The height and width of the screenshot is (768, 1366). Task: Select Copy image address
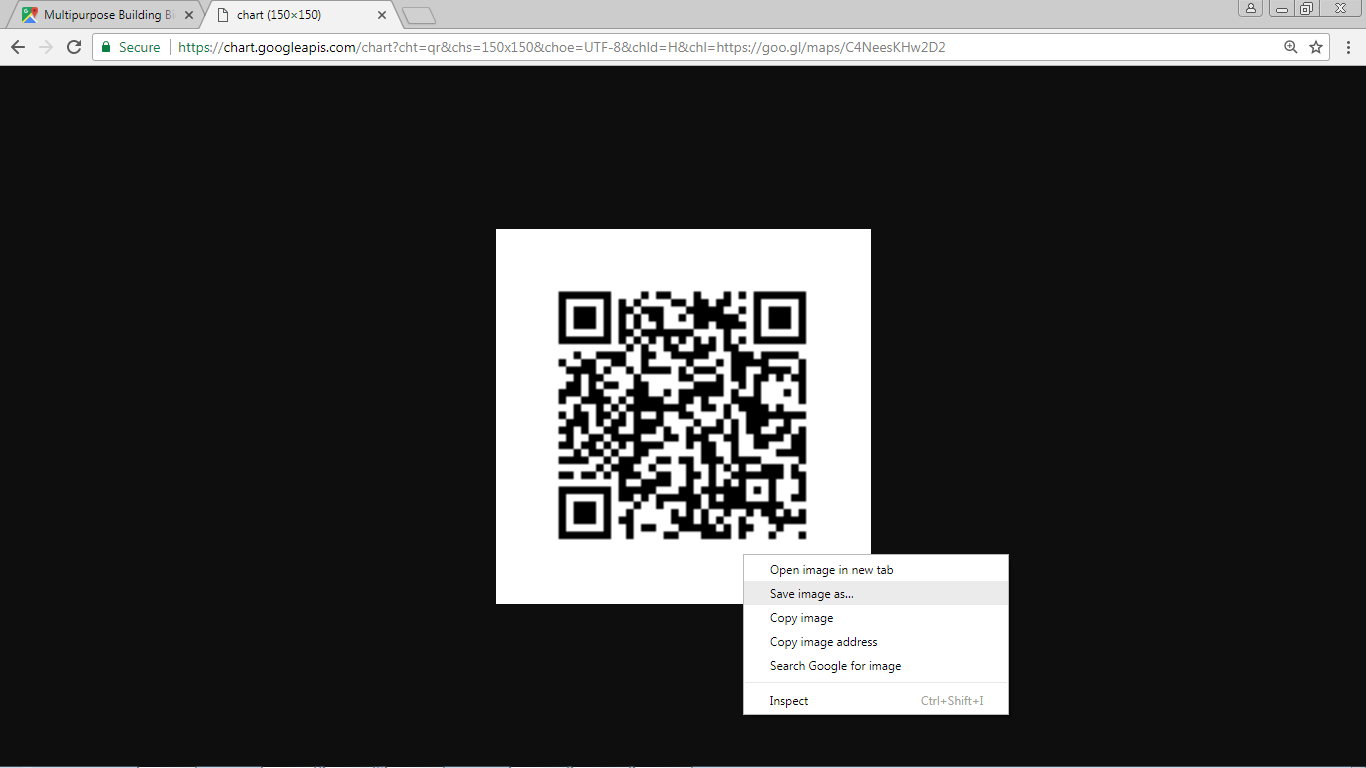click(x=876, y=642)
